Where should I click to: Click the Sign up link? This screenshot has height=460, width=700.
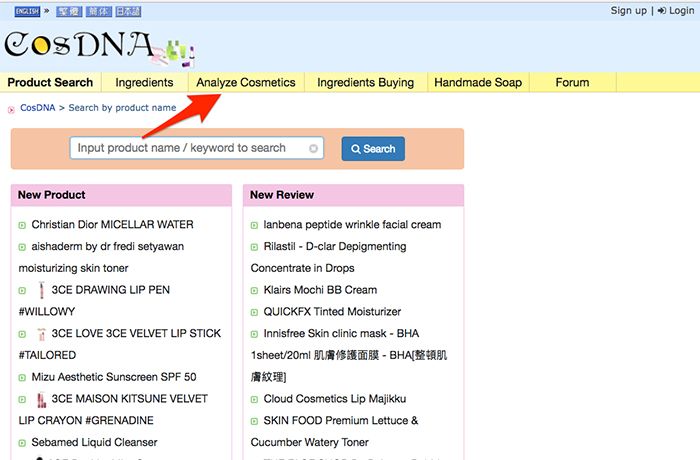[x=629, y=10]
